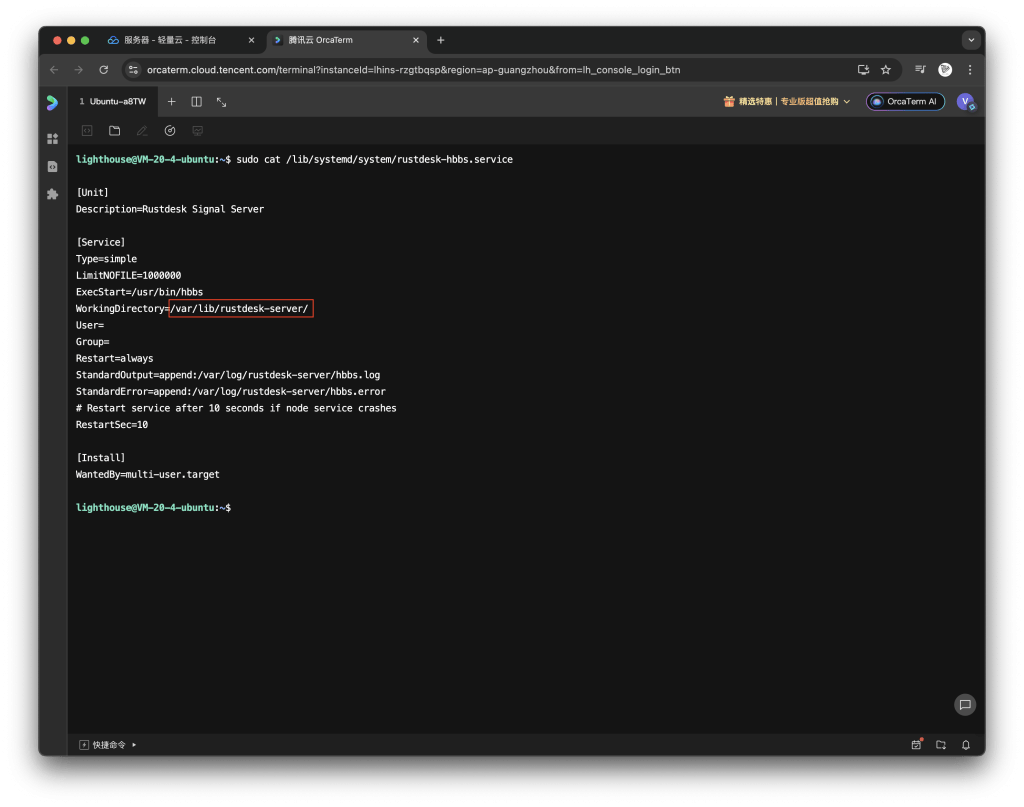This screenshot has height=807, width=1024.
Task: Launch the OrcaTerm AI assistant
Action: (x=905, y=102)
